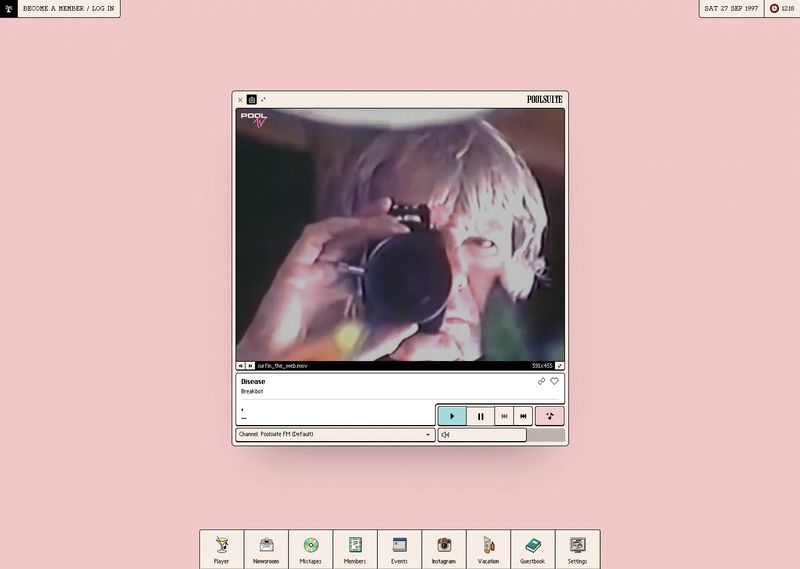
Task: Click the SAT 27 SEP 1997 date
Action: pos(731,9)
